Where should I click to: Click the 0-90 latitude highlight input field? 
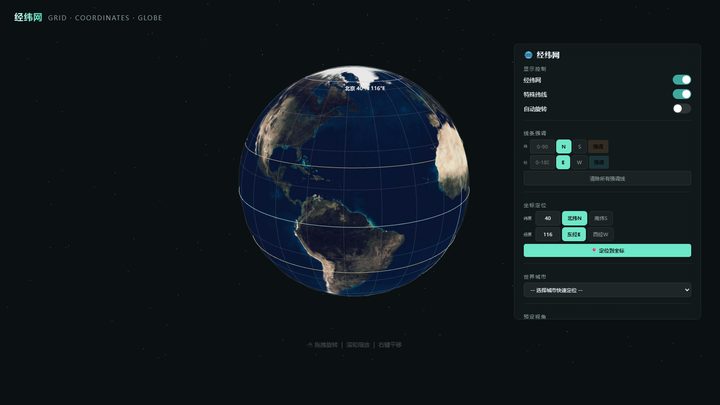[x=542, y=146]
